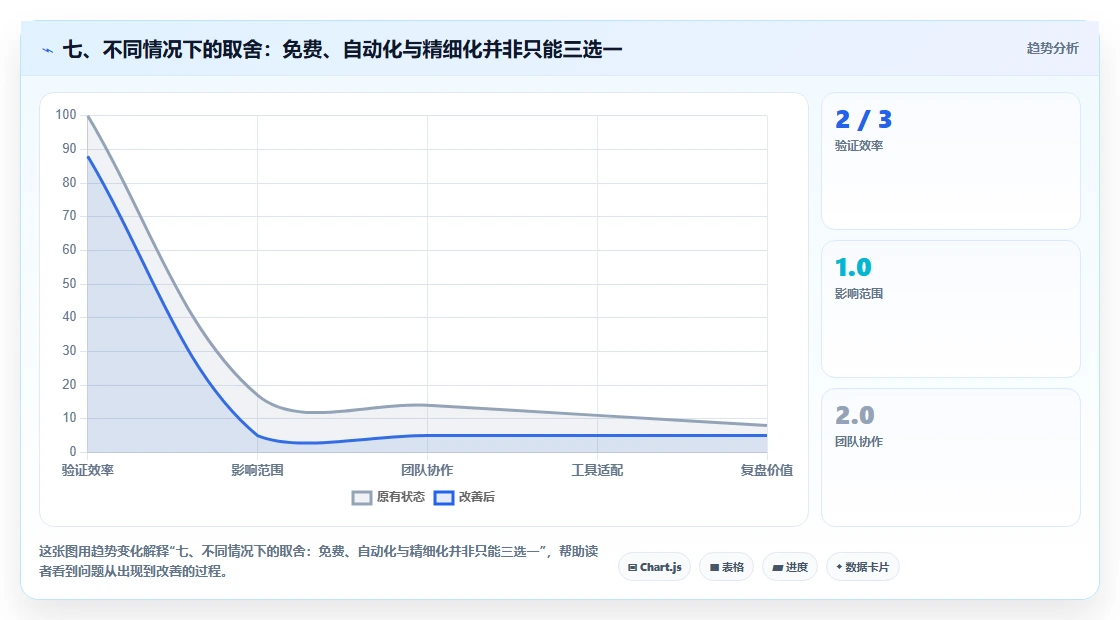Click the lightning icon beside the title
The image size is (1120, 620).
click(x=48, y=50)
